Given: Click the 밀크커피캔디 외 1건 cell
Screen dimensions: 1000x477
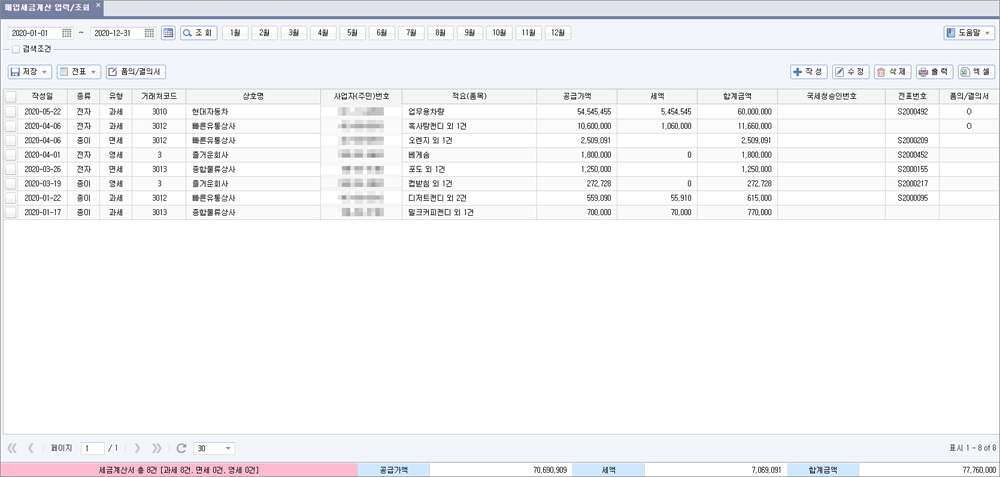Looking at the screenshot, I should (469, 212).
